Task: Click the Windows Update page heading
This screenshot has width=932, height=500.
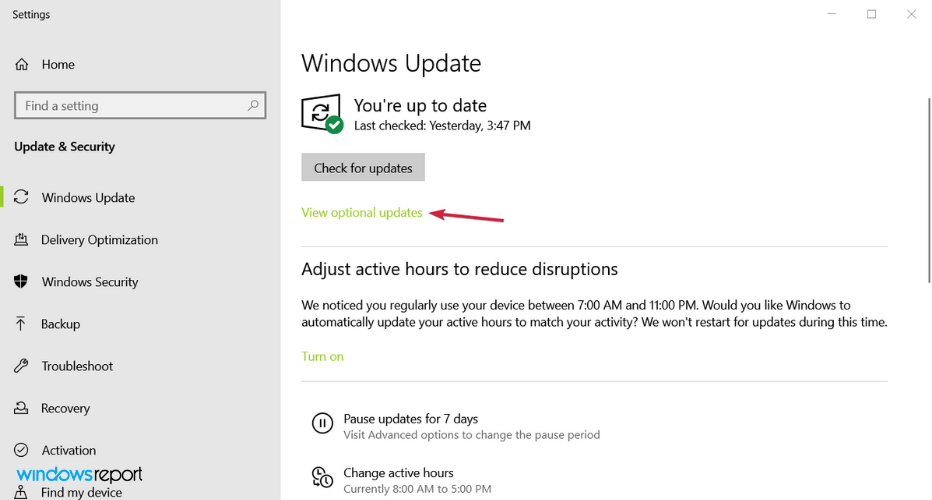Action: [391, 63]
